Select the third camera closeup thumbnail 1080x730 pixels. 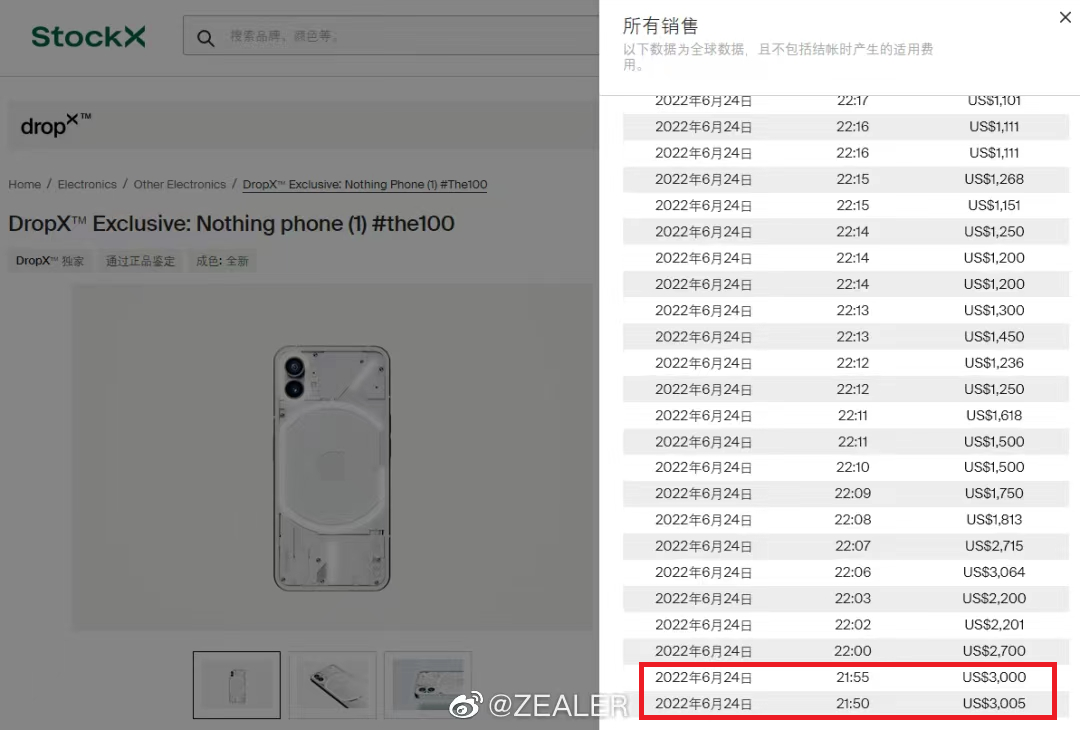428,685
